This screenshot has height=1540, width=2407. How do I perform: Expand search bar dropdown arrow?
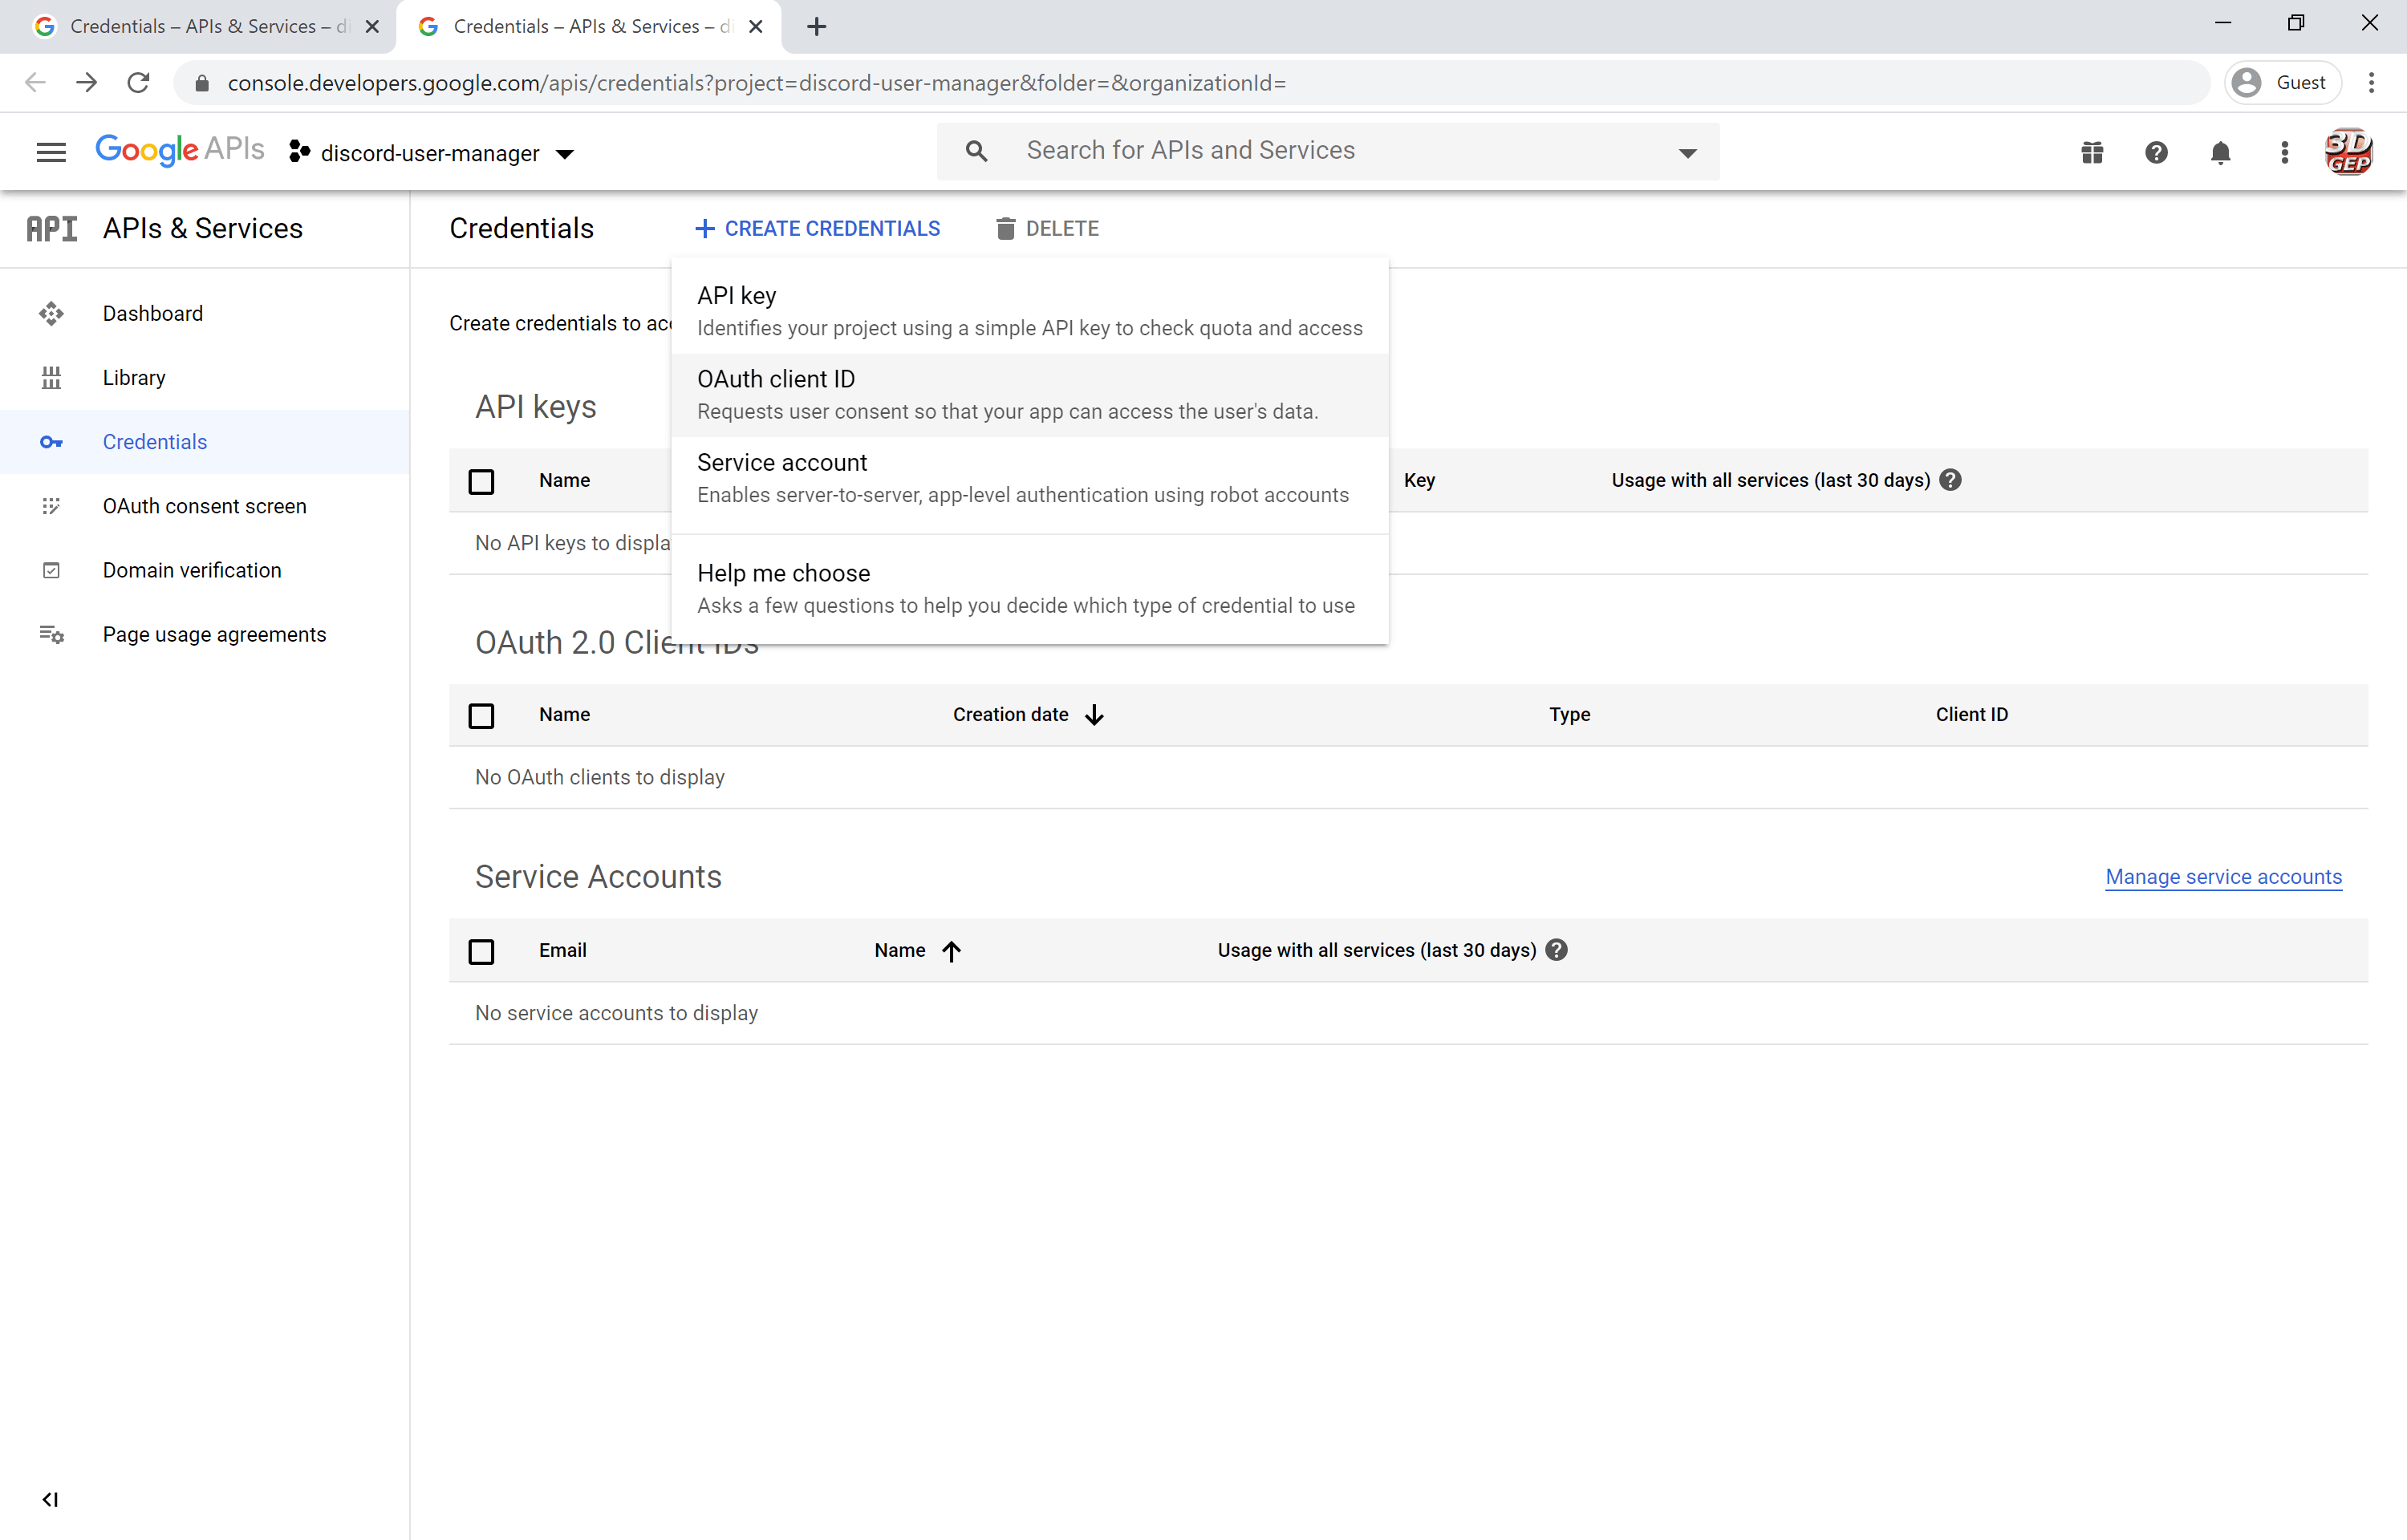click(x=1687, y=153)
